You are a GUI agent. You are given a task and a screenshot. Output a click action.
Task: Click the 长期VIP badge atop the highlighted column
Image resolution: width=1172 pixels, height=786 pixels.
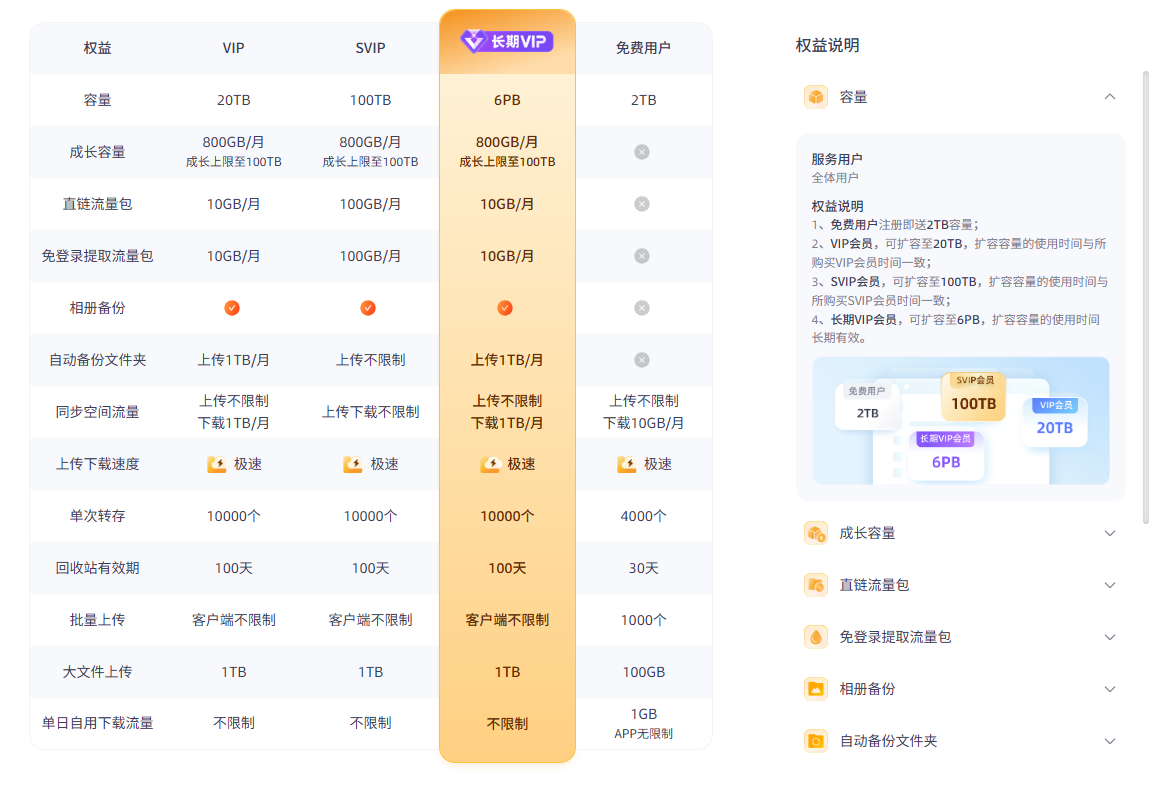(x=507, y=40)
